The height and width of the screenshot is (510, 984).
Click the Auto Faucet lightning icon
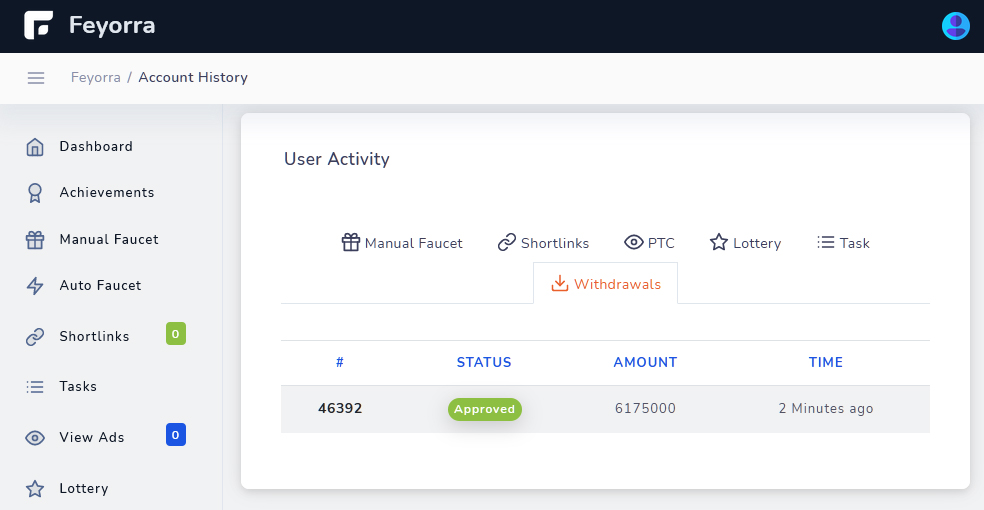tap(35, 286)
